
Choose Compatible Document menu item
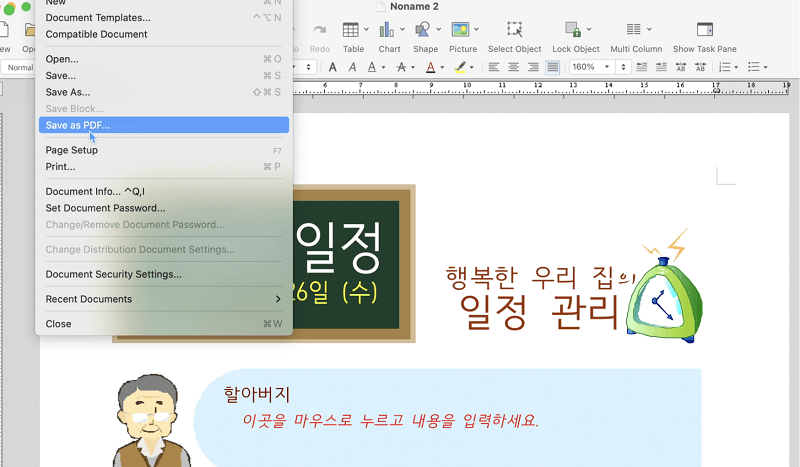164,34
